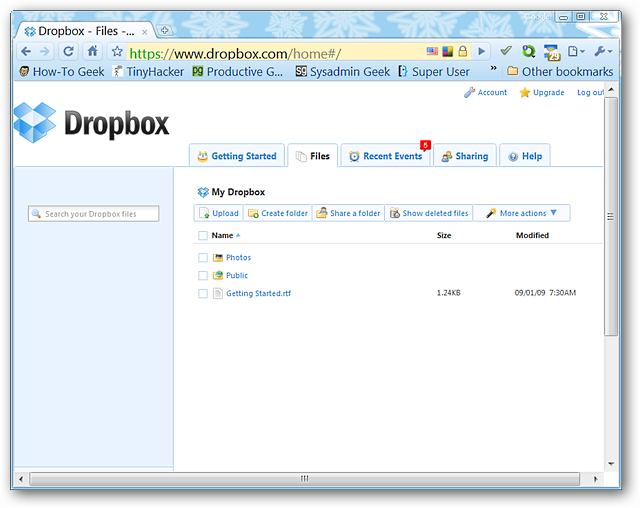This screenshot has height=508, width=640.
Task: Reload the page with browser refresh icon
Action: tap(69, 51)
